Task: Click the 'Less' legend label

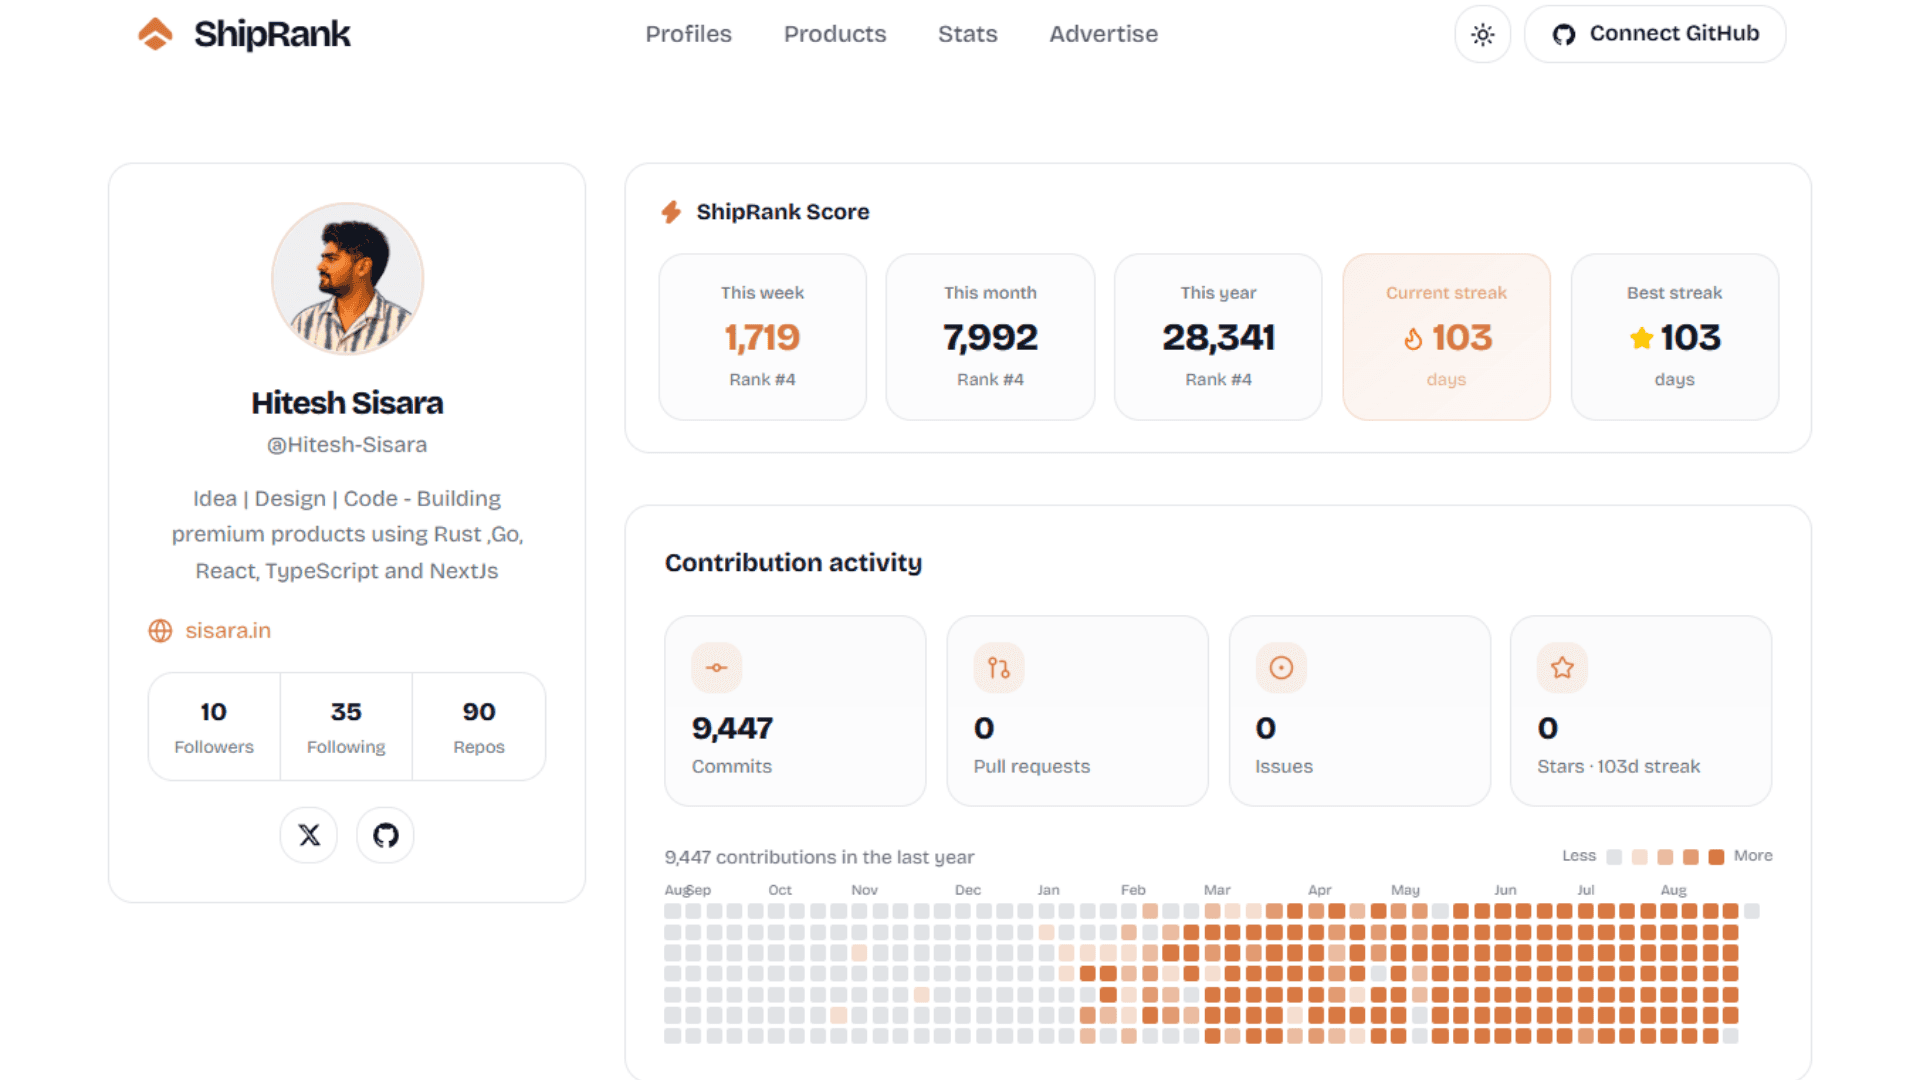Action: click(x=1579, y=856)
